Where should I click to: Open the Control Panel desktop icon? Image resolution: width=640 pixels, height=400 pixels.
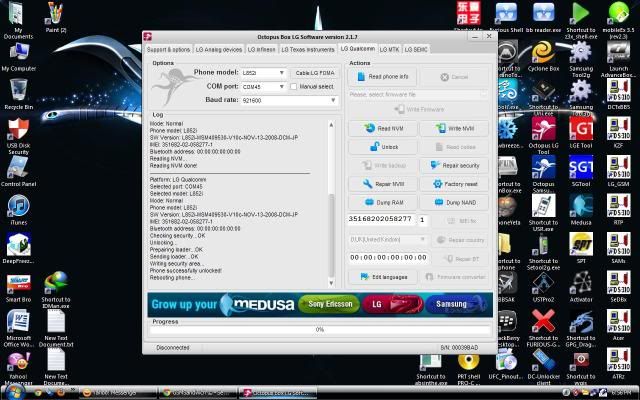click(x=18, y=171)
